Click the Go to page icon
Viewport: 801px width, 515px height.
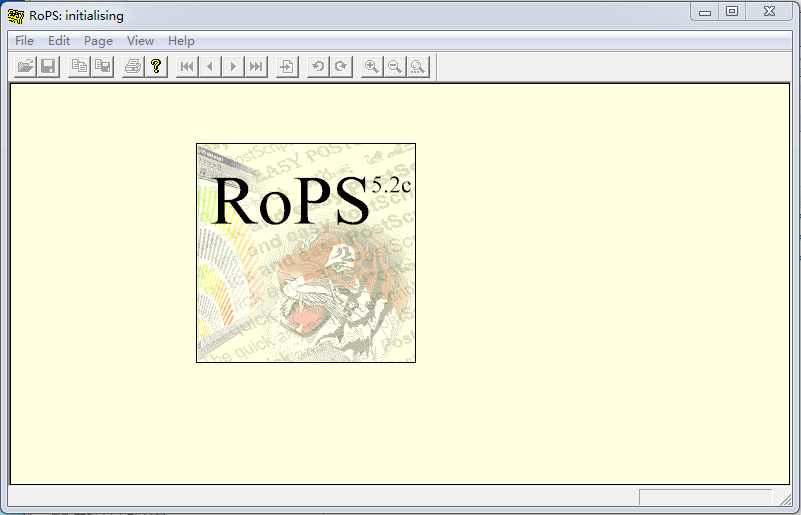tap(287, 66)
